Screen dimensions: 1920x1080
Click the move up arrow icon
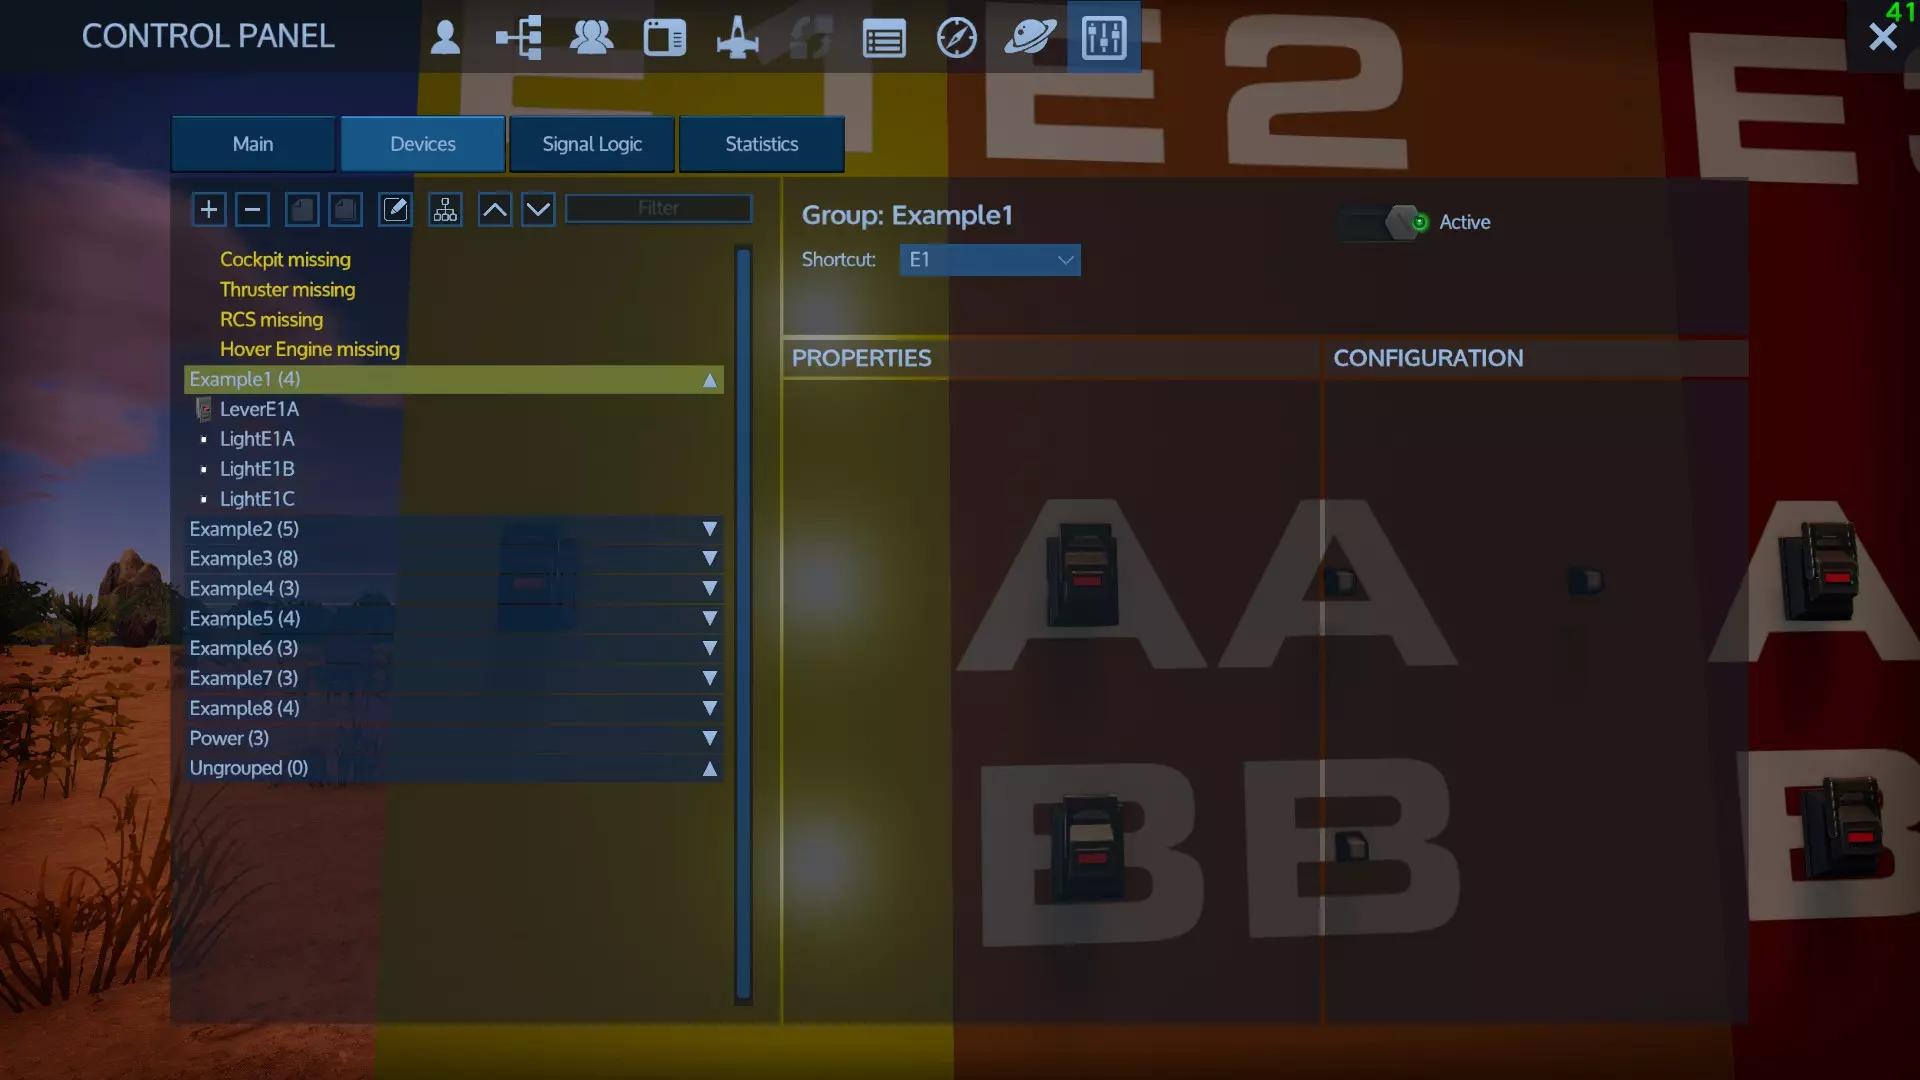495,209
